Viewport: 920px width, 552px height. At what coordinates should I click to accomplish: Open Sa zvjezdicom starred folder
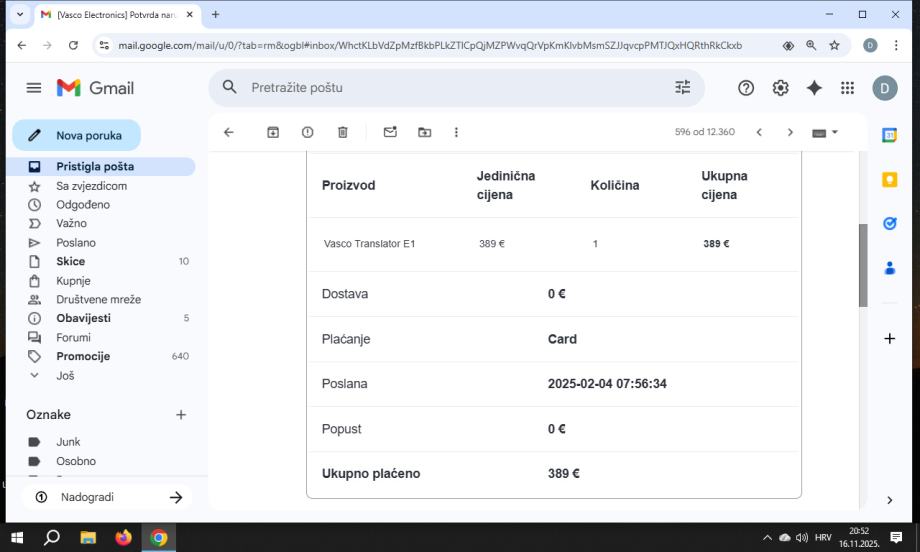(103, 186)
